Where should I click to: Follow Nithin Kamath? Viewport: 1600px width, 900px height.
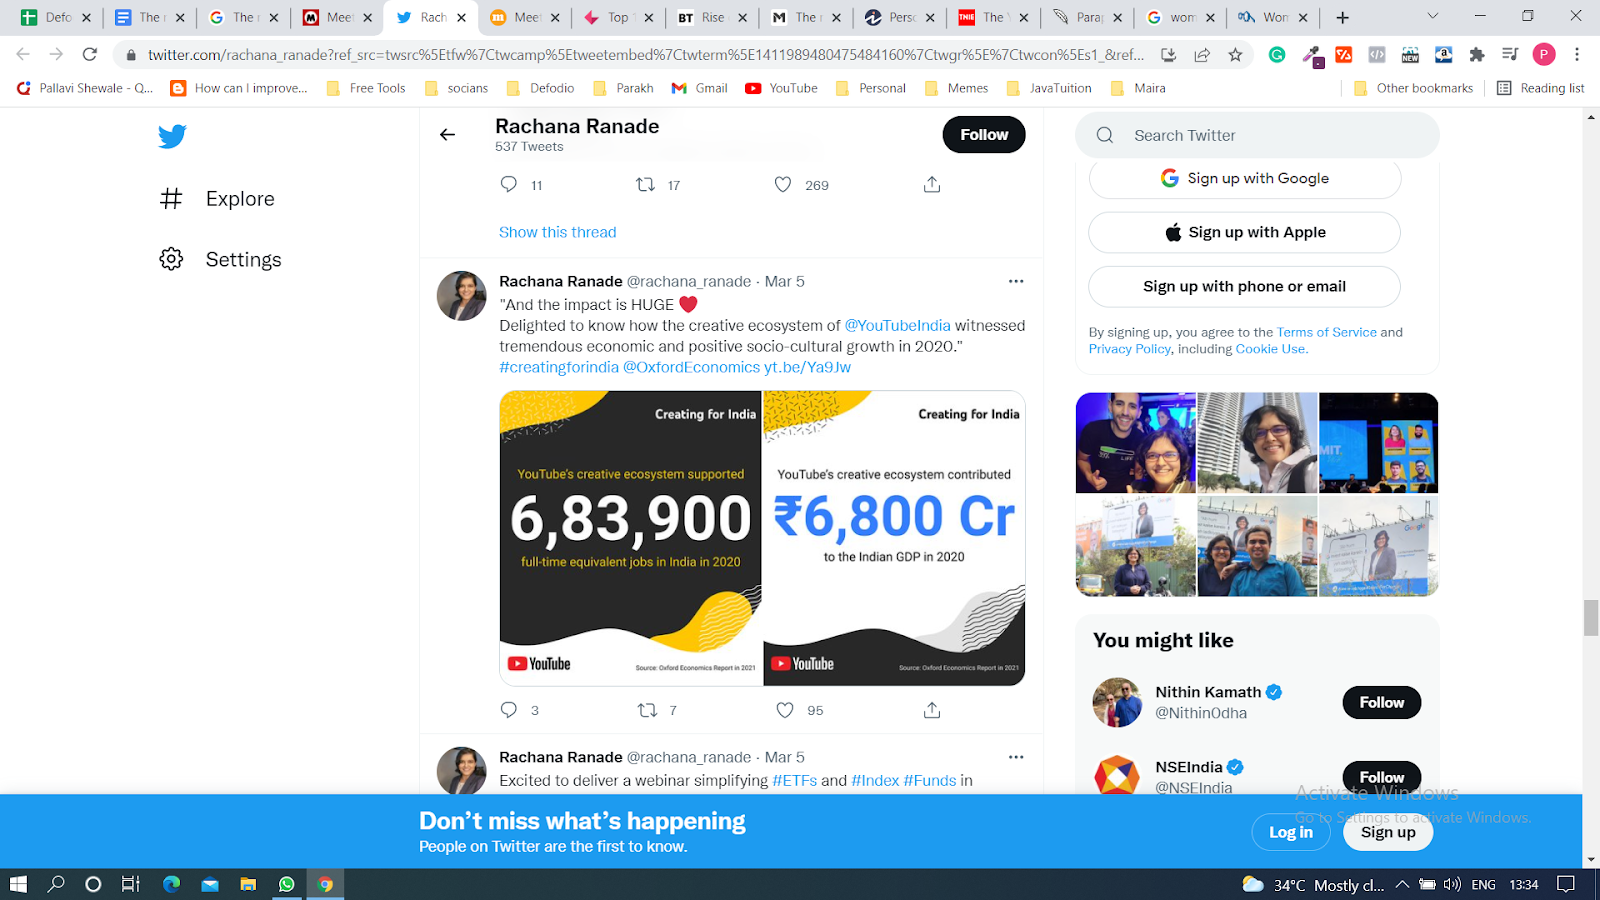point(1382,702)
